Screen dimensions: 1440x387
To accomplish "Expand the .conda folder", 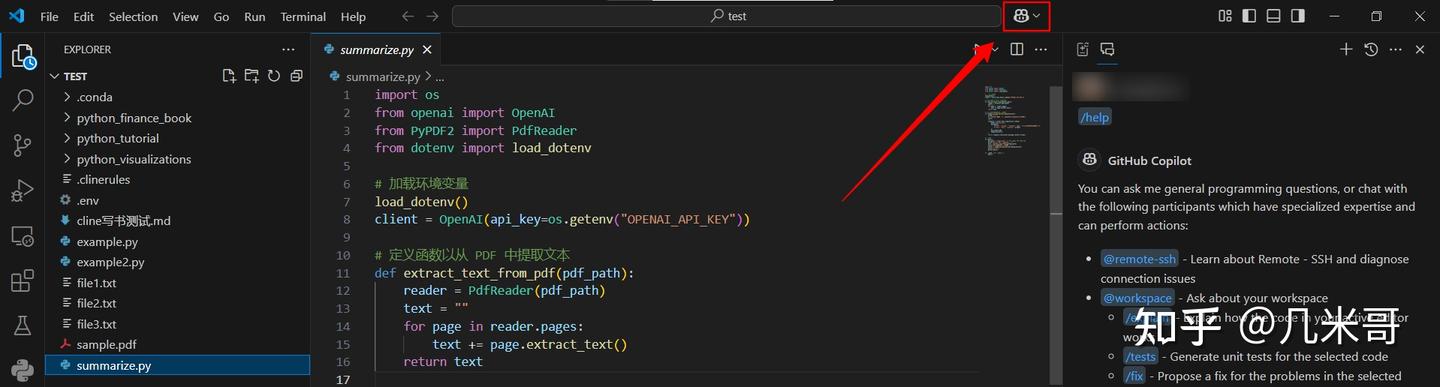I will tap(67, 97).
